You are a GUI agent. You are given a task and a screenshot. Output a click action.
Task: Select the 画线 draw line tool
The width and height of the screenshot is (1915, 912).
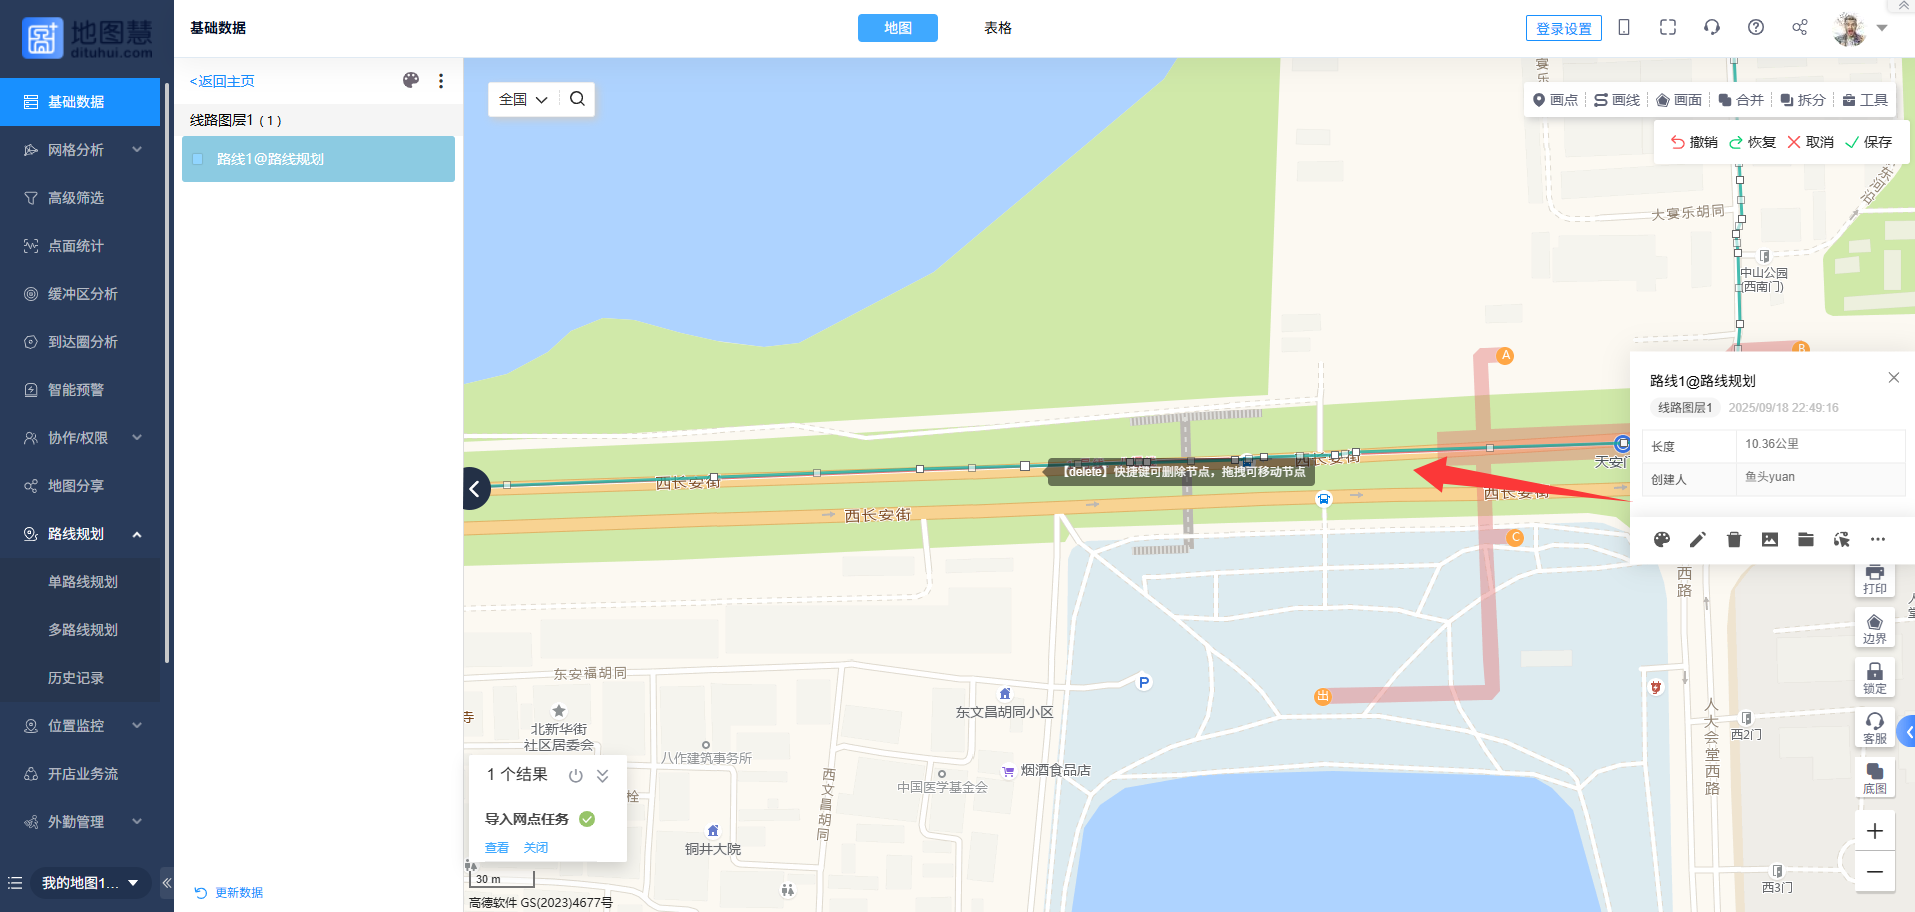point(1616,100)
